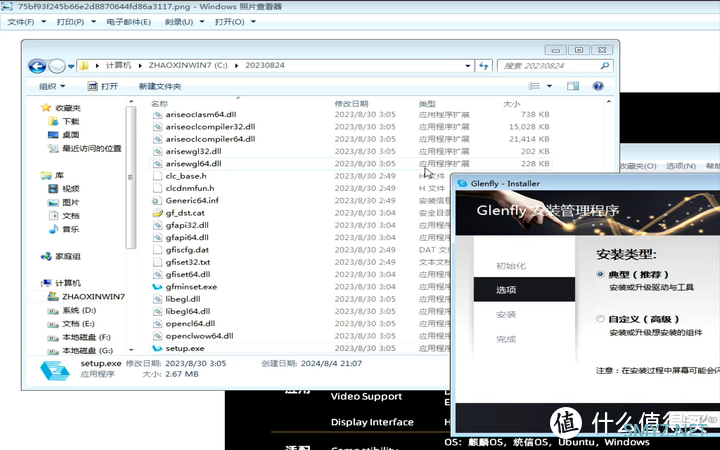
Task: Open the 组织 dropdown menu
Action: click(x=52, y=86)
